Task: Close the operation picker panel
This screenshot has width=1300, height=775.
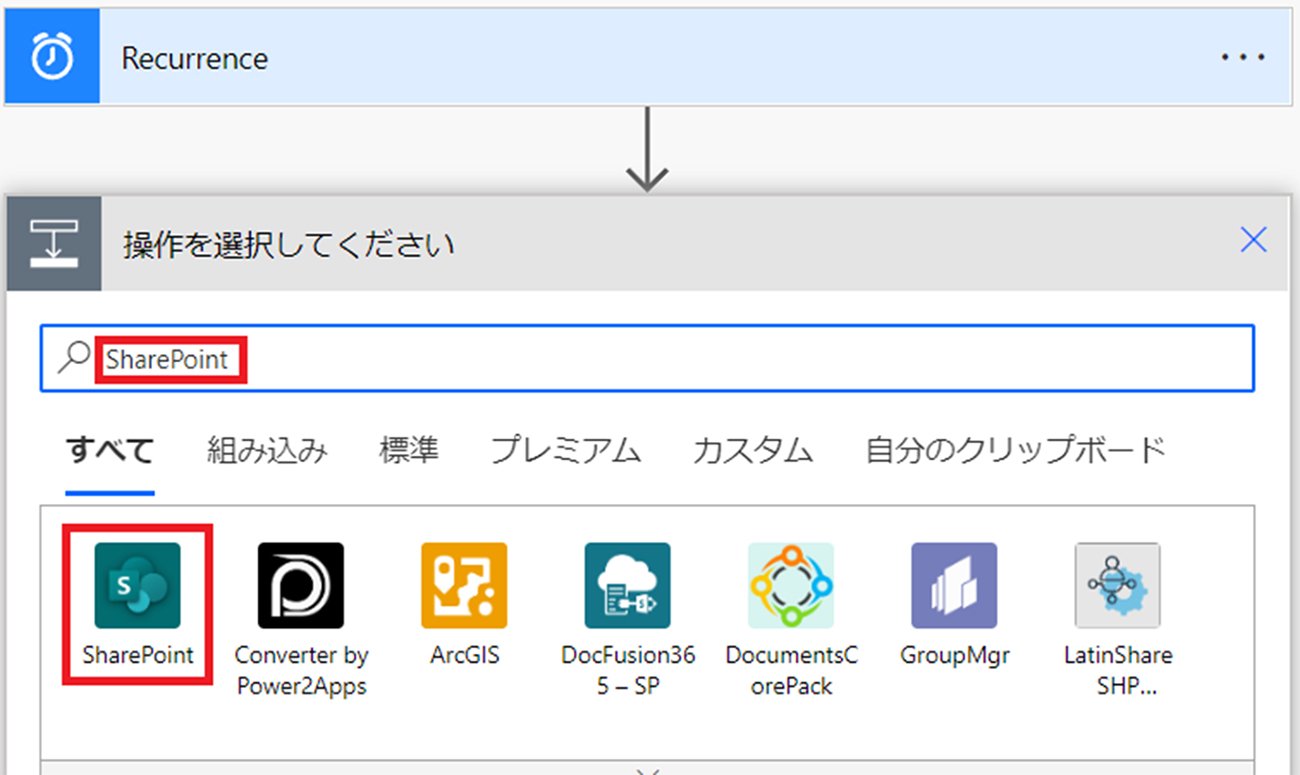Action: pyautogui.click(x=1253, y=240)
